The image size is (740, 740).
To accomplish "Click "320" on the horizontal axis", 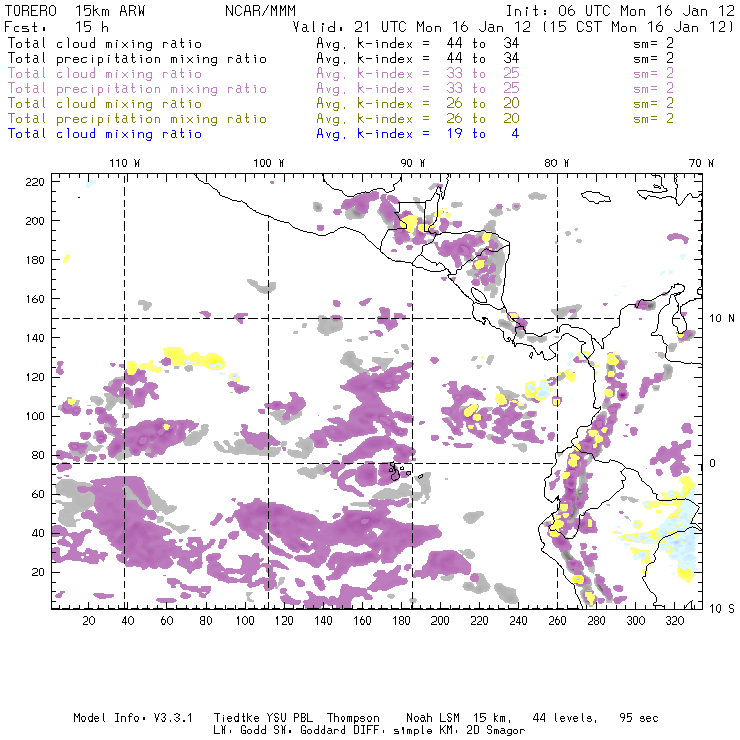I will tap(674, 621).
